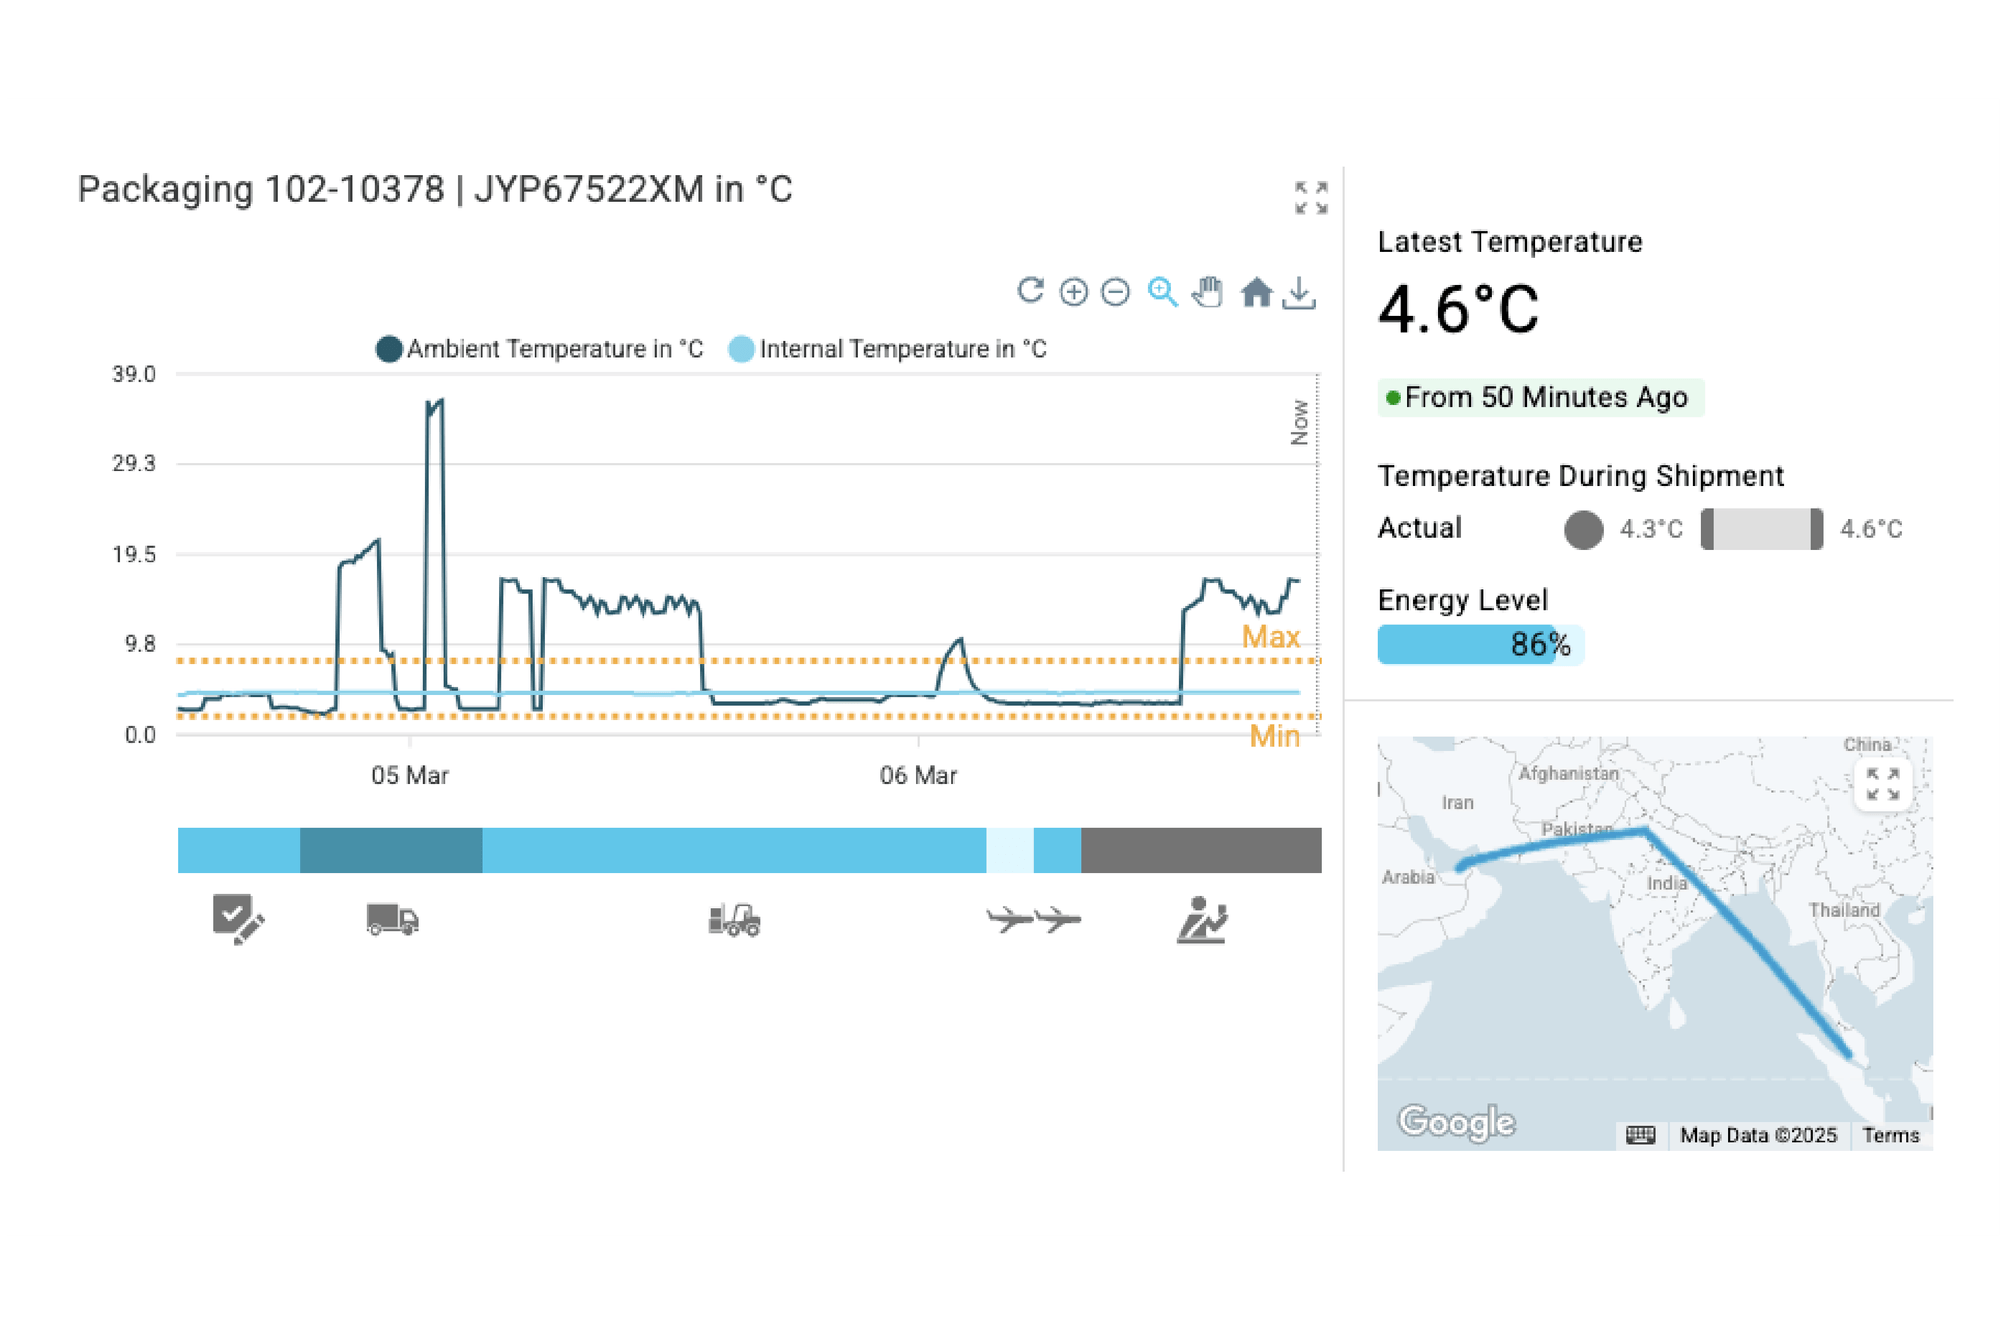Image resolution: width=2000 pixels, height=1334 pixels.
Task: Click the gray segment of timeline bar
Action: (x=1200, y=850)
